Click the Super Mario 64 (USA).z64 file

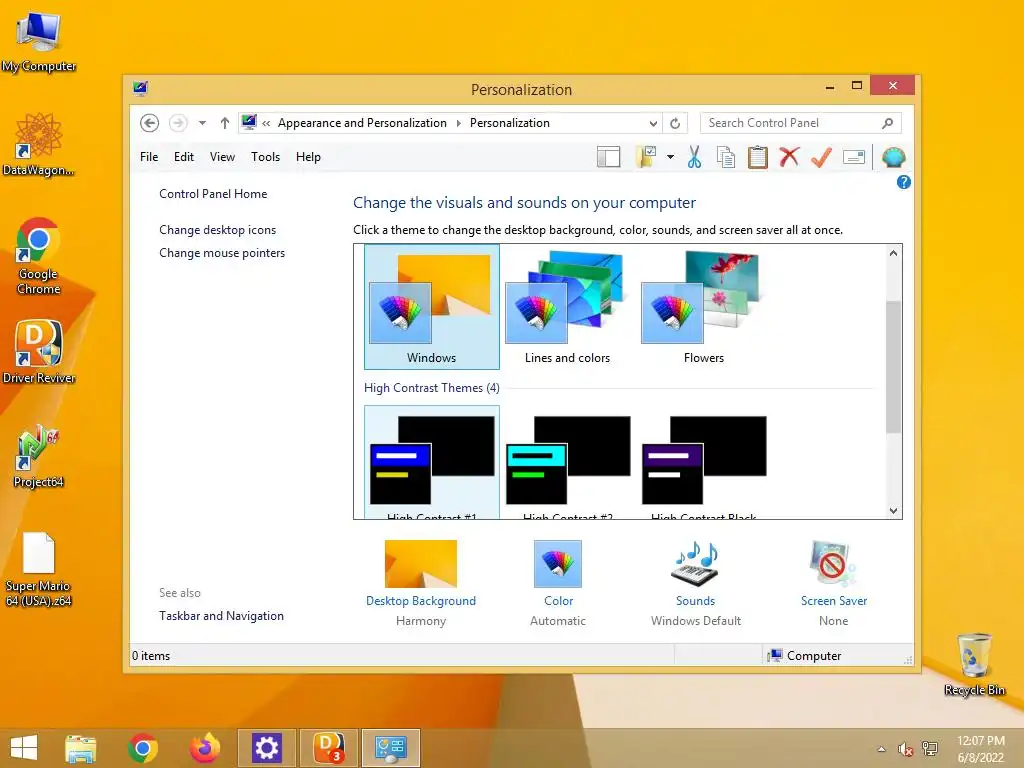coord(39,569)
